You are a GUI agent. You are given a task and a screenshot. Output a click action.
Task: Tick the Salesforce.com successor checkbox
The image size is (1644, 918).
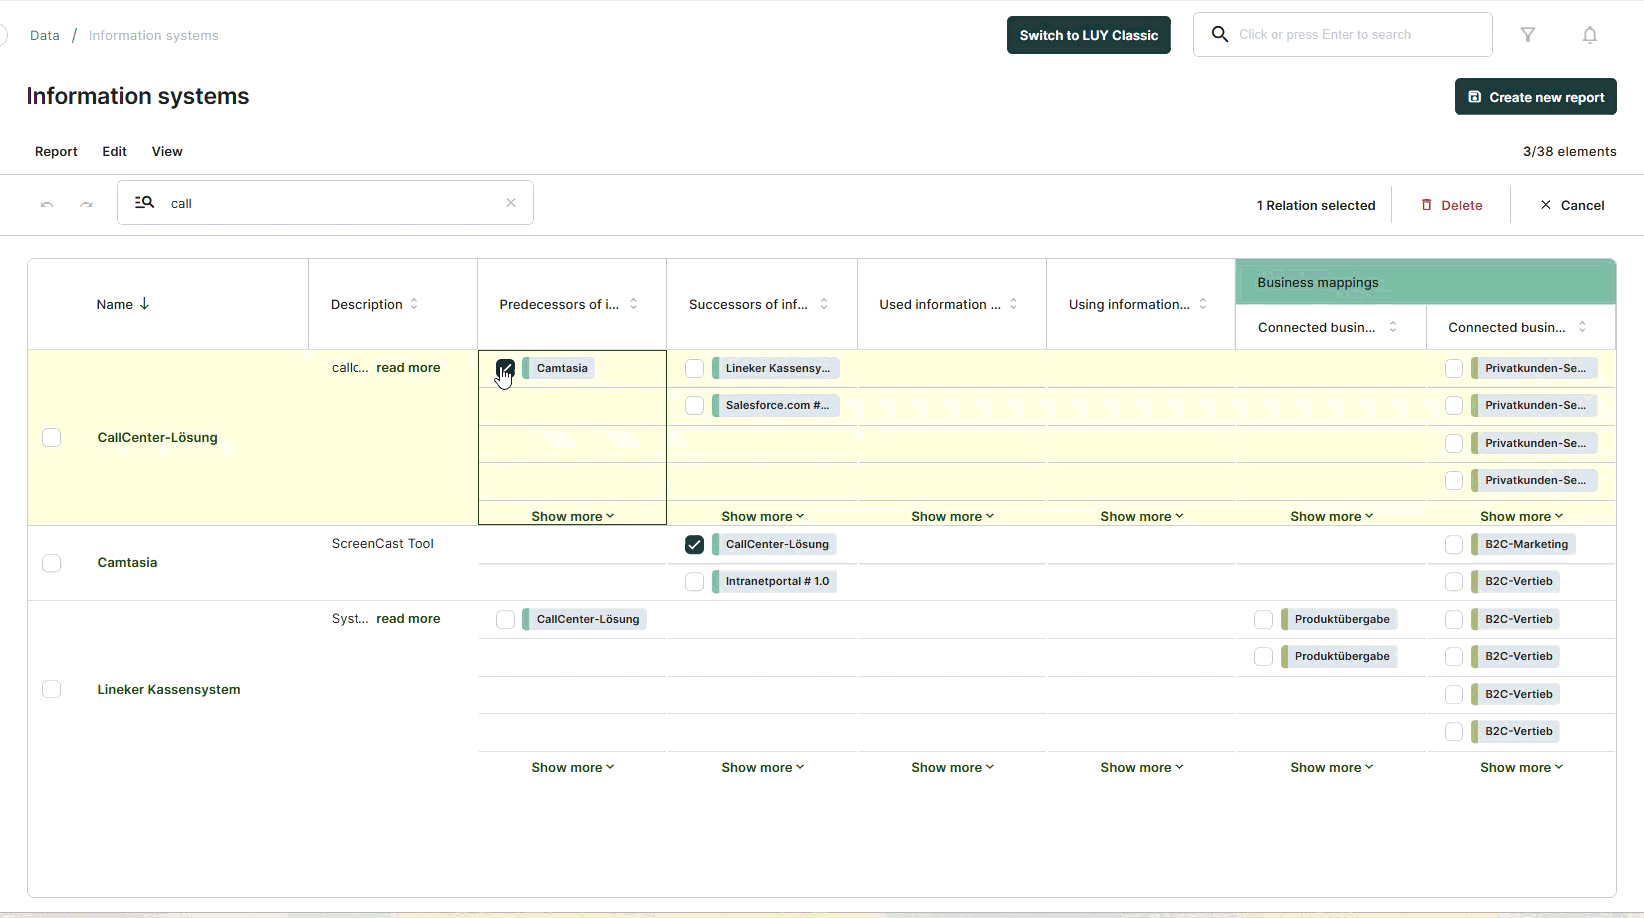[694, 406]
